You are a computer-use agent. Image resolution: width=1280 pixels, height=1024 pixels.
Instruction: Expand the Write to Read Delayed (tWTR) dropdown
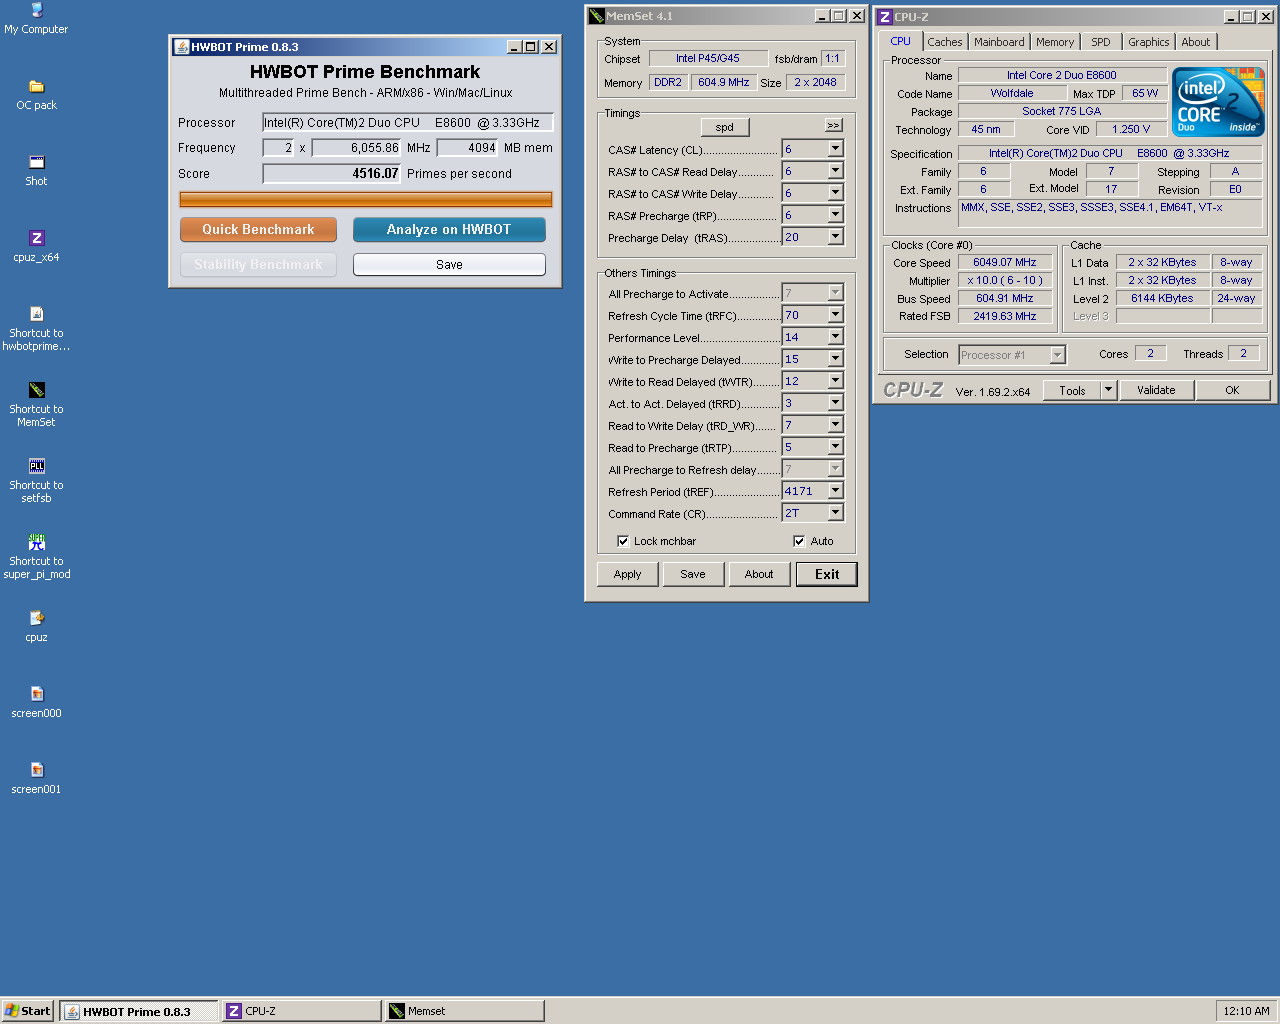point(835,381)
